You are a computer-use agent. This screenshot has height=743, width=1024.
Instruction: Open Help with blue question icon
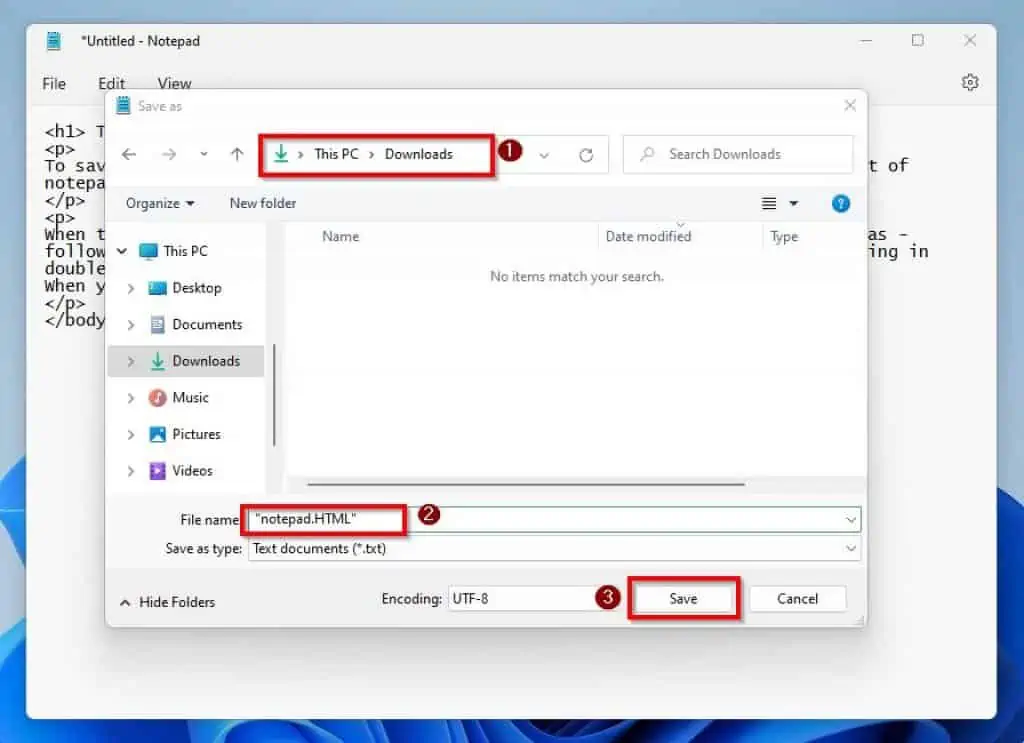coord(840,204)
